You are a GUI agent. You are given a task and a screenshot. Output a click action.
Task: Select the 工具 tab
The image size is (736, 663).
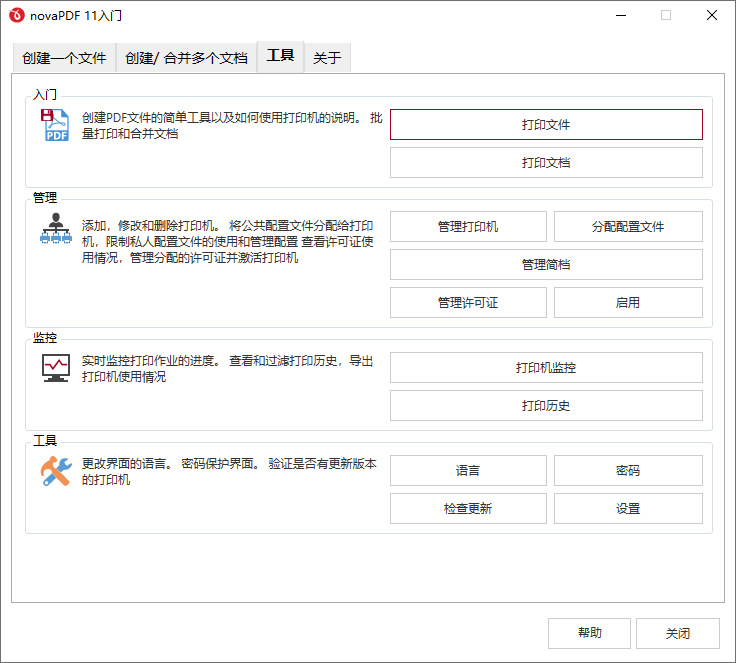click(x=280, y=57)
